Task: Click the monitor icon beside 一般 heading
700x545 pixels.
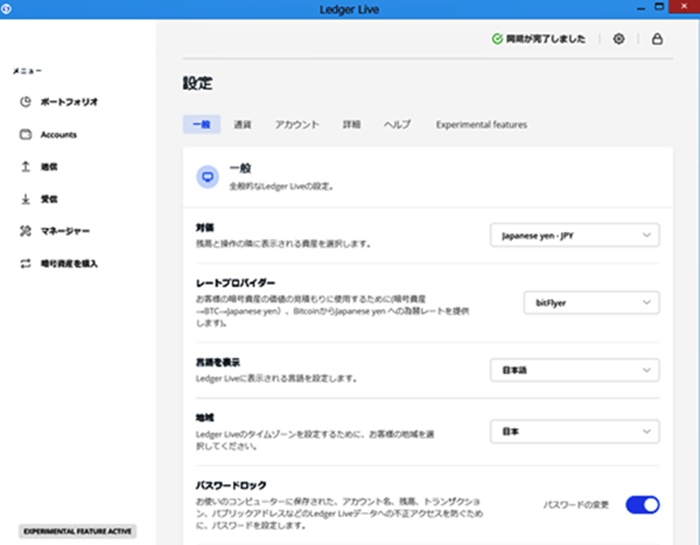Action: [x=208, y=177]
